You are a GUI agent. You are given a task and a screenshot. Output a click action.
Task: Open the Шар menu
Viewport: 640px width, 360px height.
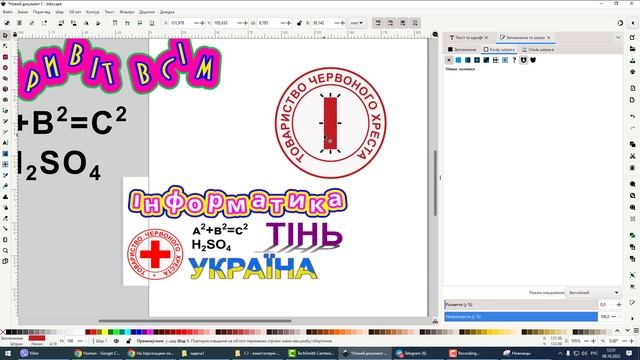click(x=60, y=12)
